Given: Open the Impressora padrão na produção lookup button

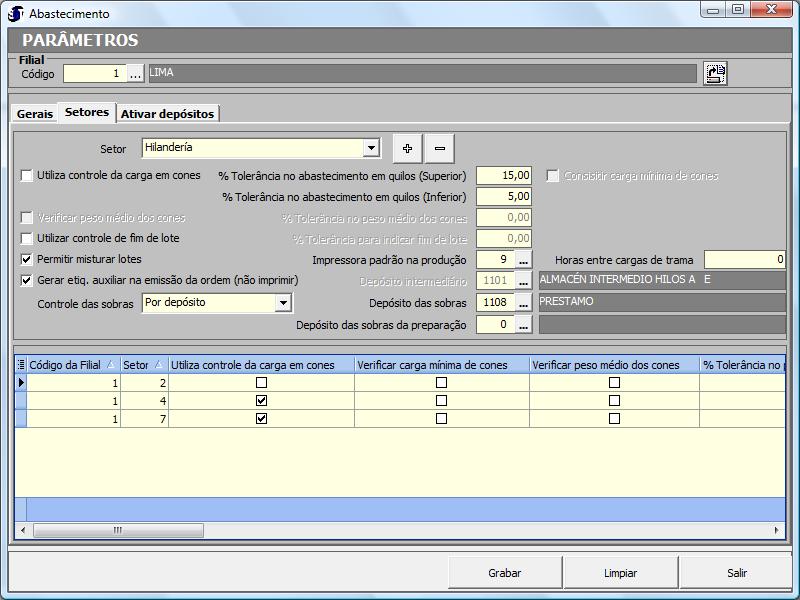Looking at the screenshot, I should [x=523, y=260].
